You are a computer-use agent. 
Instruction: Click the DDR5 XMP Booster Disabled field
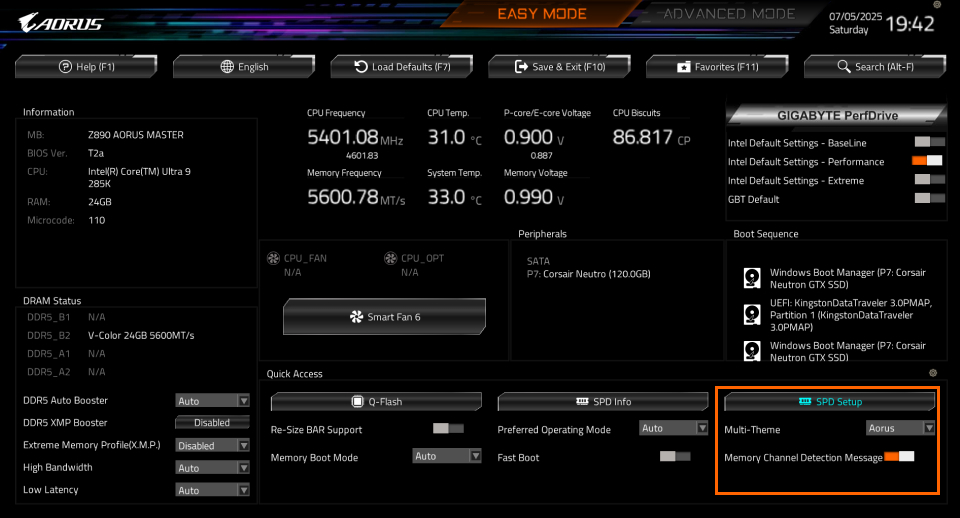(212, 422)
